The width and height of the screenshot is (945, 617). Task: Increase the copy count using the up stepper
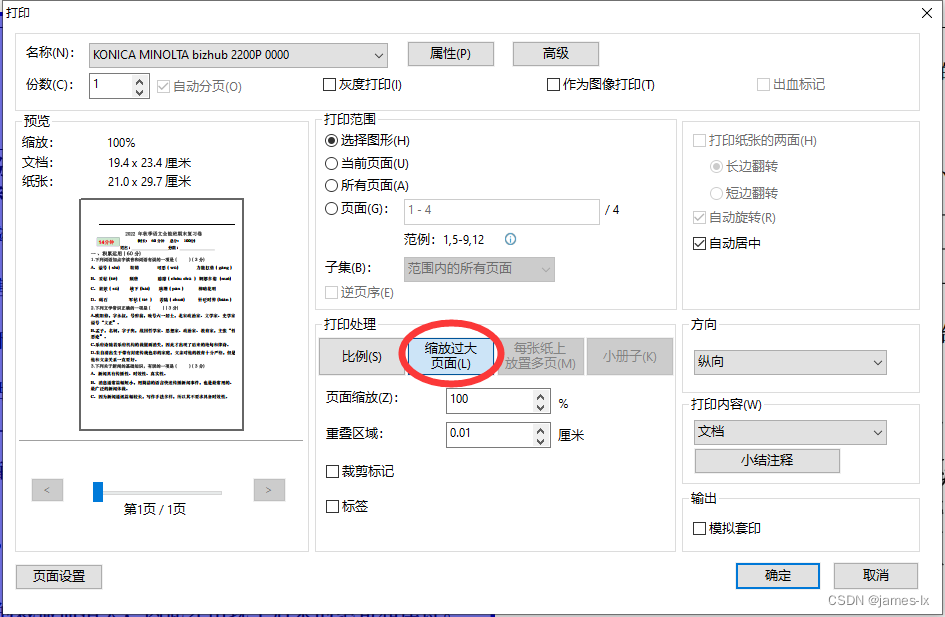coord(139,80)
